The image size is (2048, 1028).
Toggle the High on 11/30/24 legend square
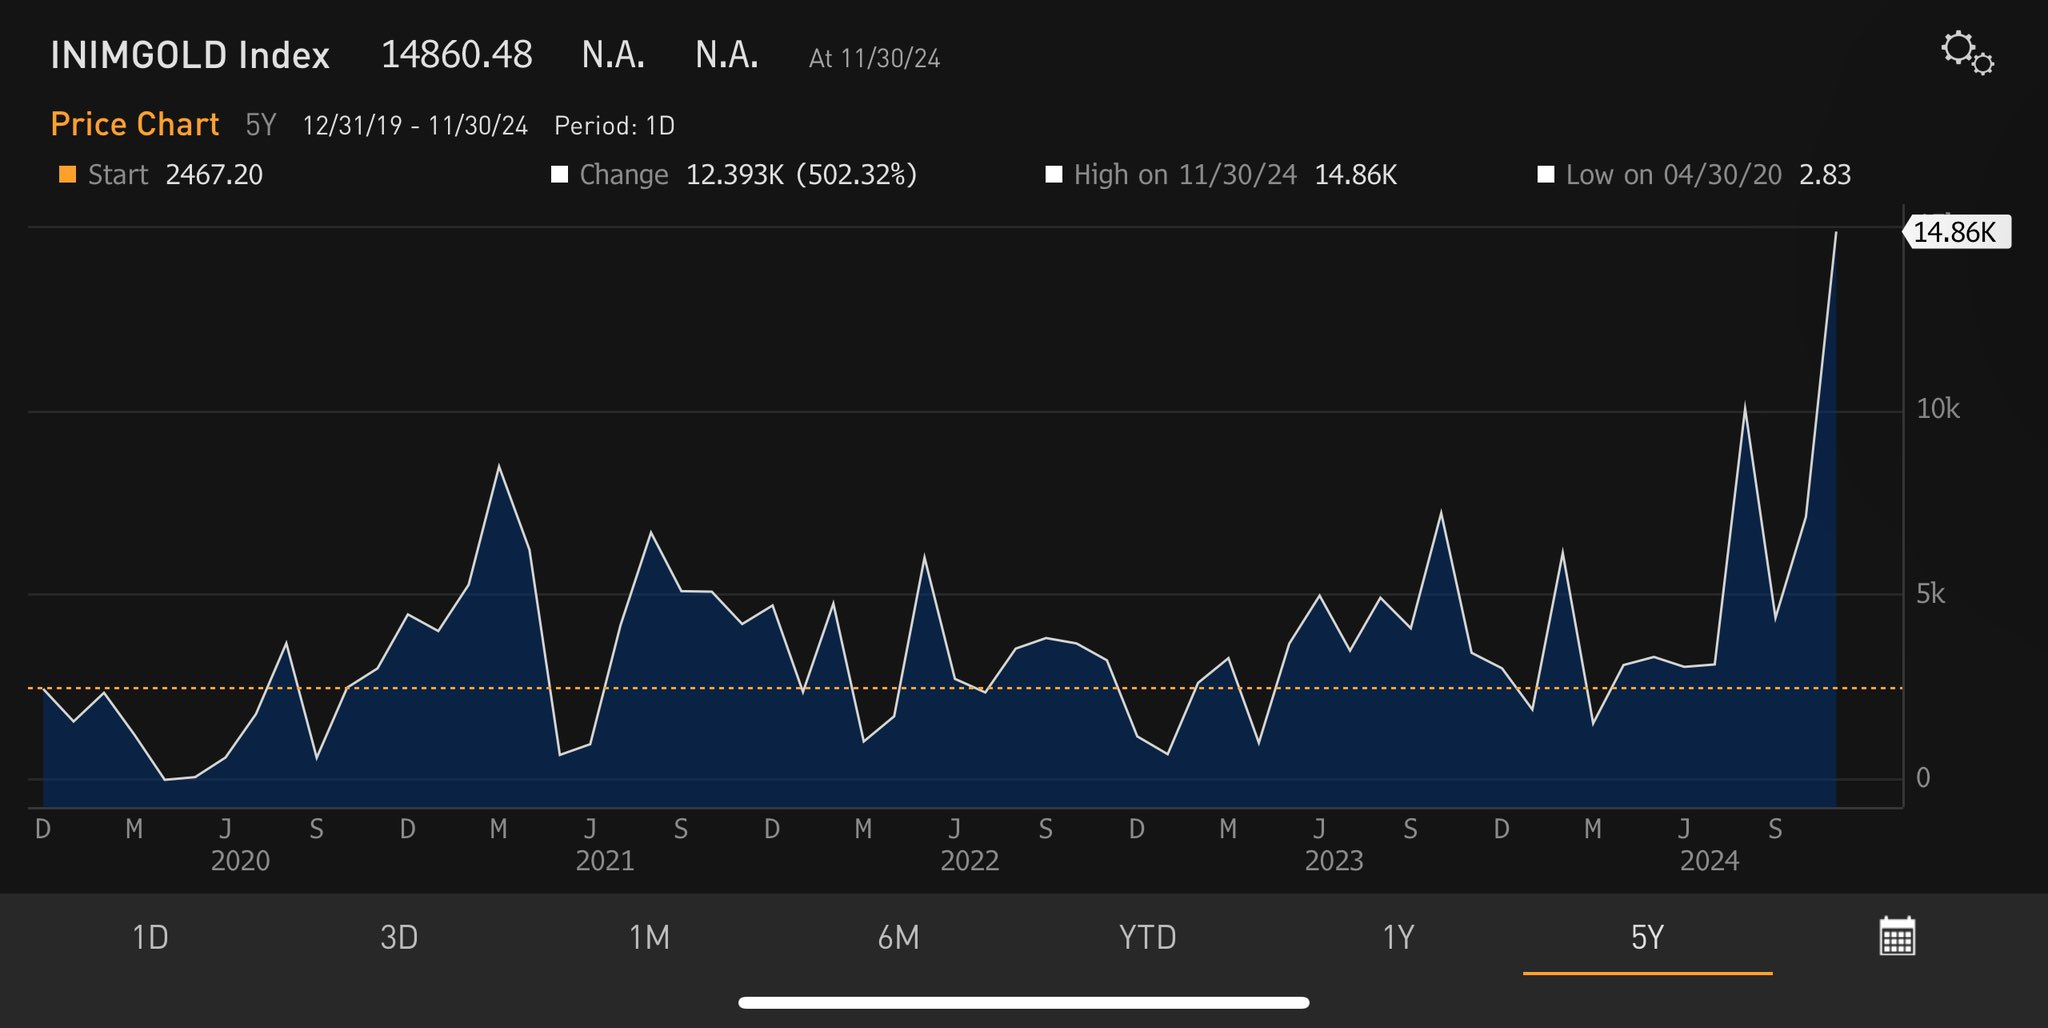(1053, 175)
